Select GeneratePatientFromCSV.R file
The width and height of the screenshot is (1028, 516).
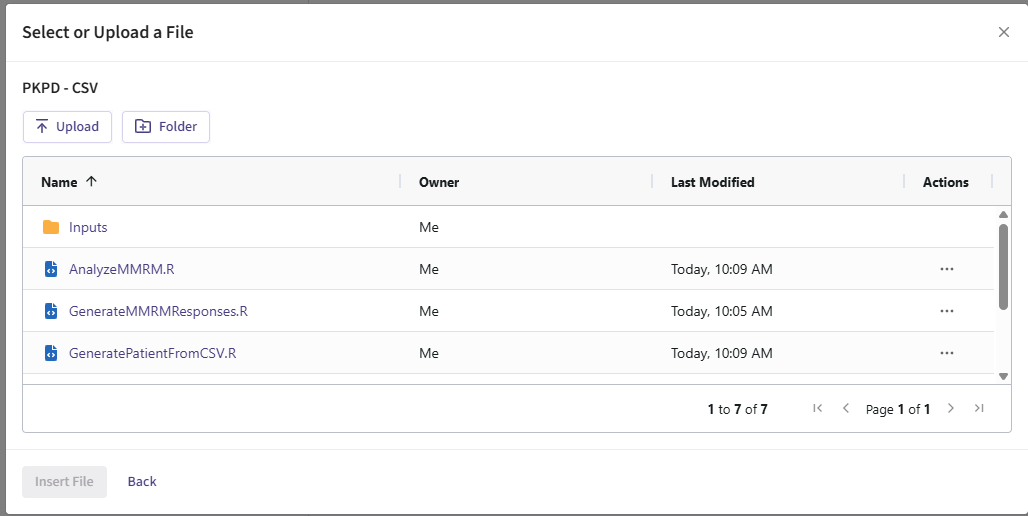click(x=152, y=353)
